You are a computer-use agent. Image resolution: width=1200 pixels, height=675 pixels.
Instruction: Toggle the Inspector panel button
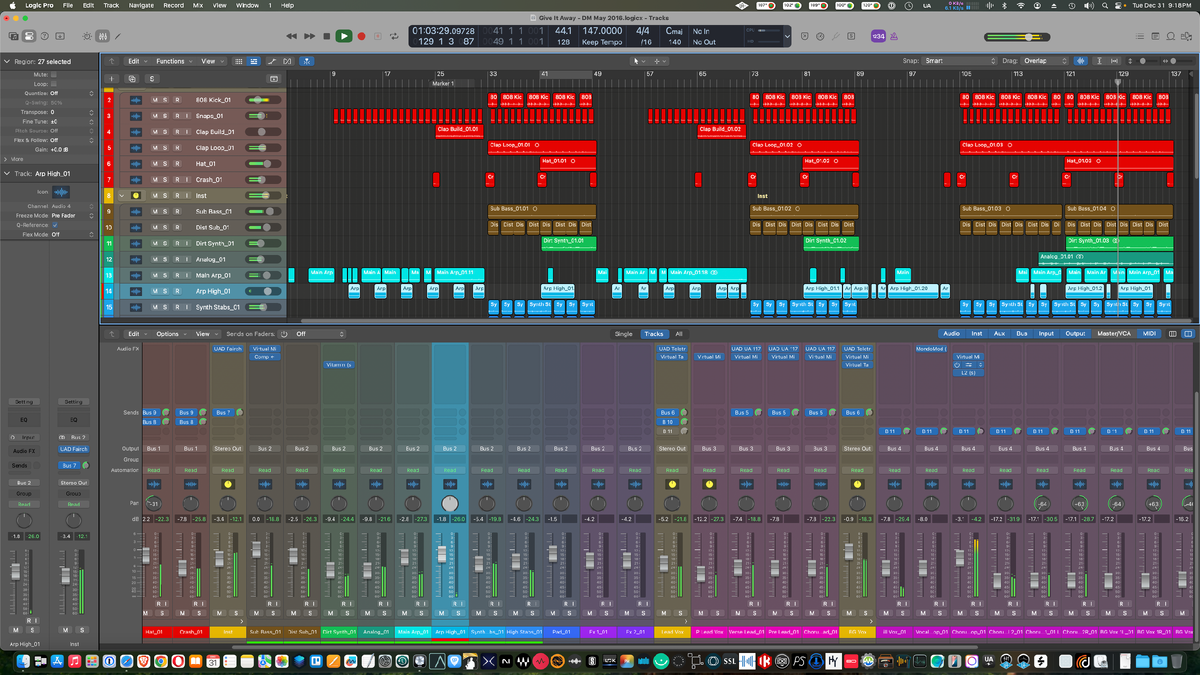coord(29,36)
